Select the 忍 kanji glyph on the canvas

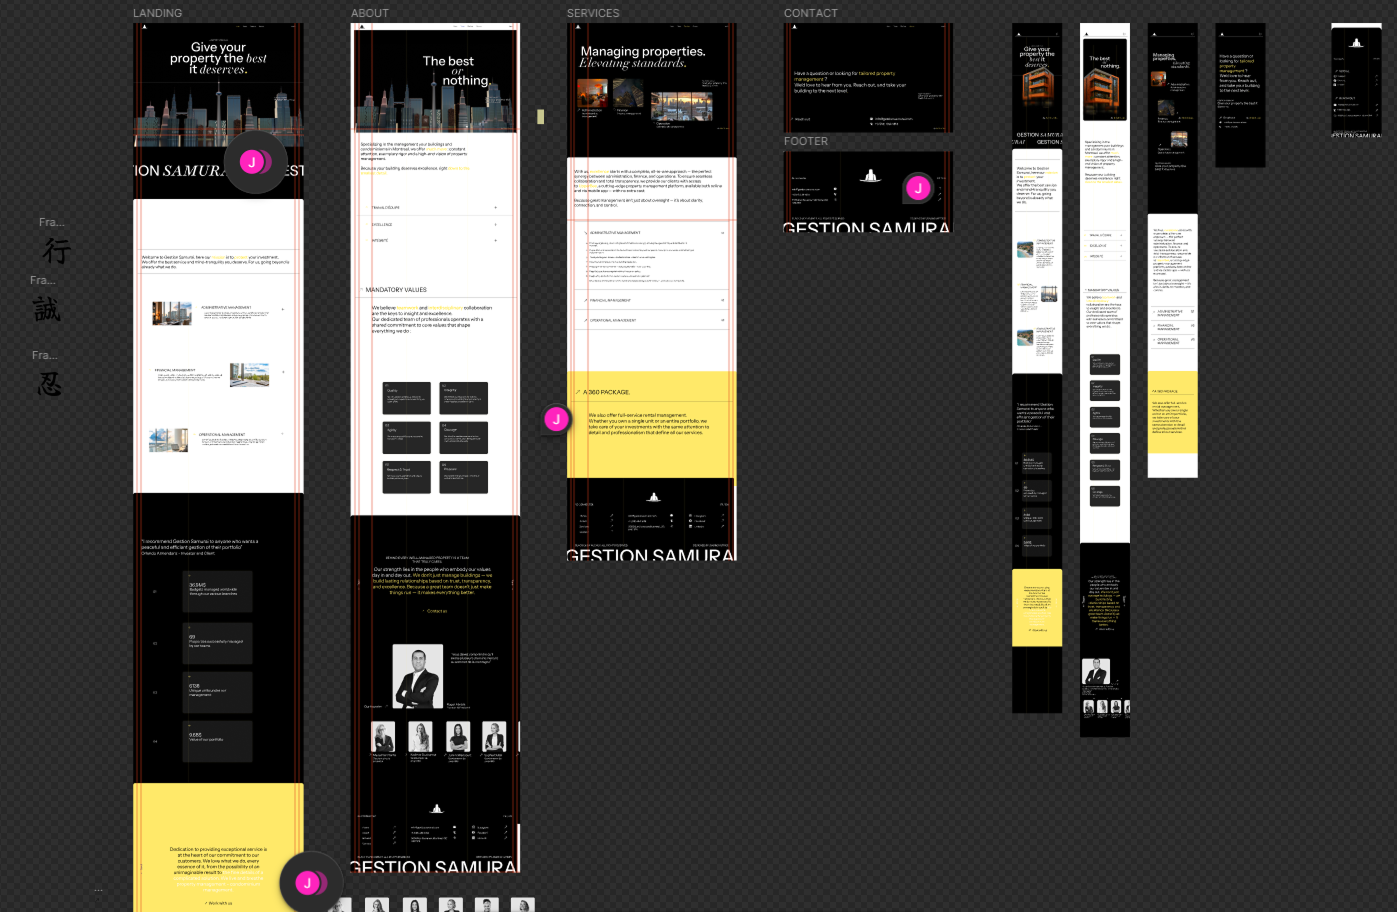click(x=50, y=384)
